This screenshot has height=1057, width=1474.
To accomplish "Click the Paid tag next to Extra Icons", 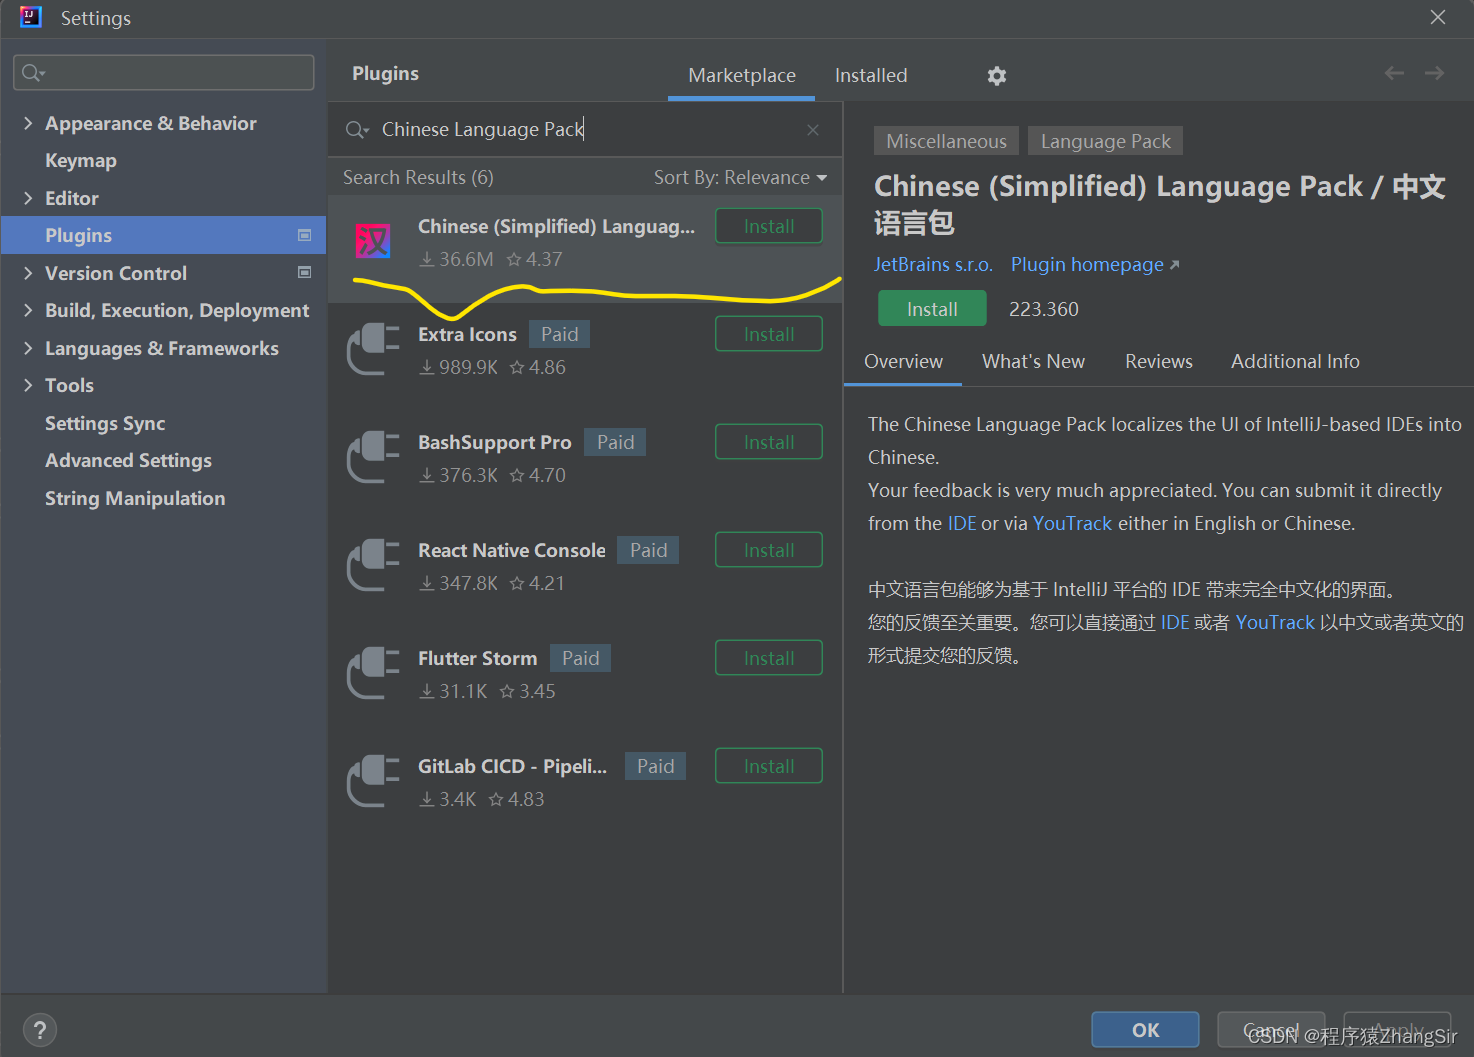I will (x=559, y=334).
